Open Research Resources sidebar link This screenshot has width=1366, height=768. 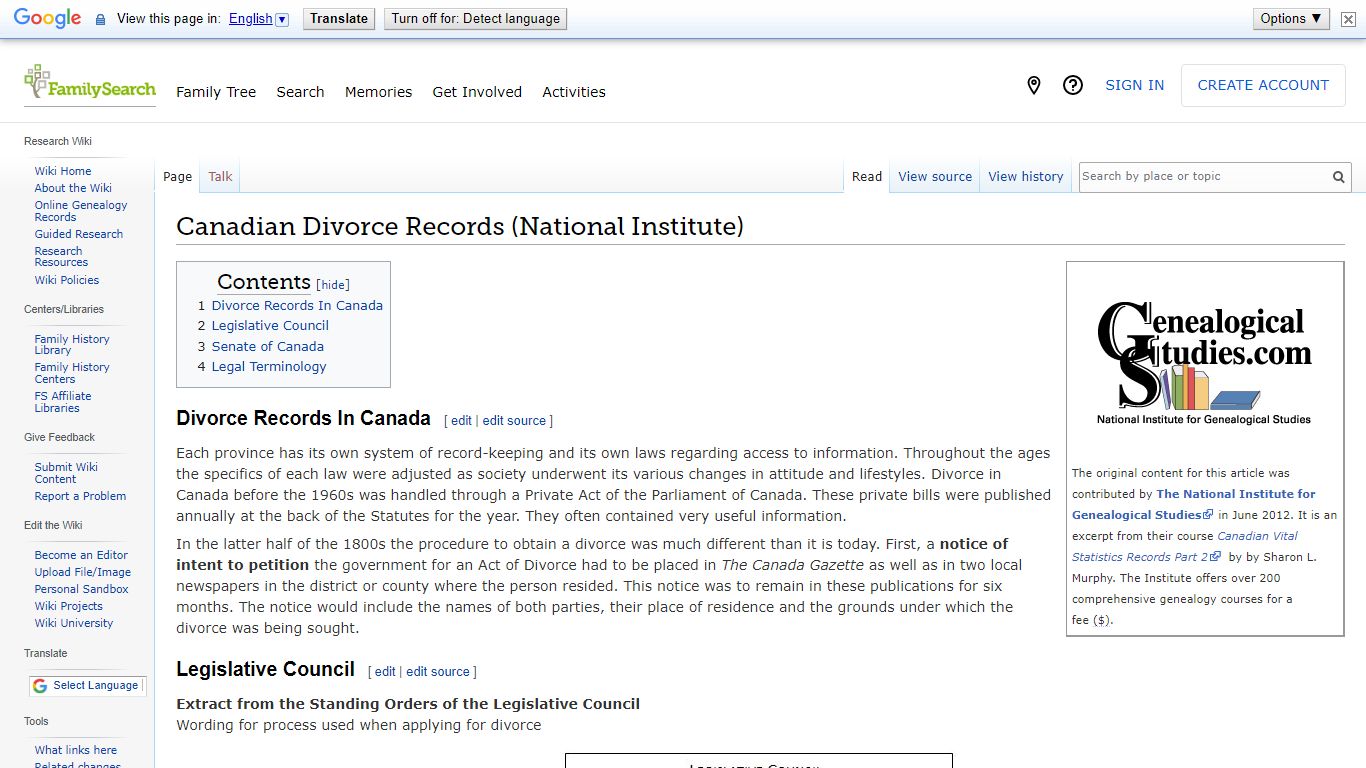[x=61, y=257]
